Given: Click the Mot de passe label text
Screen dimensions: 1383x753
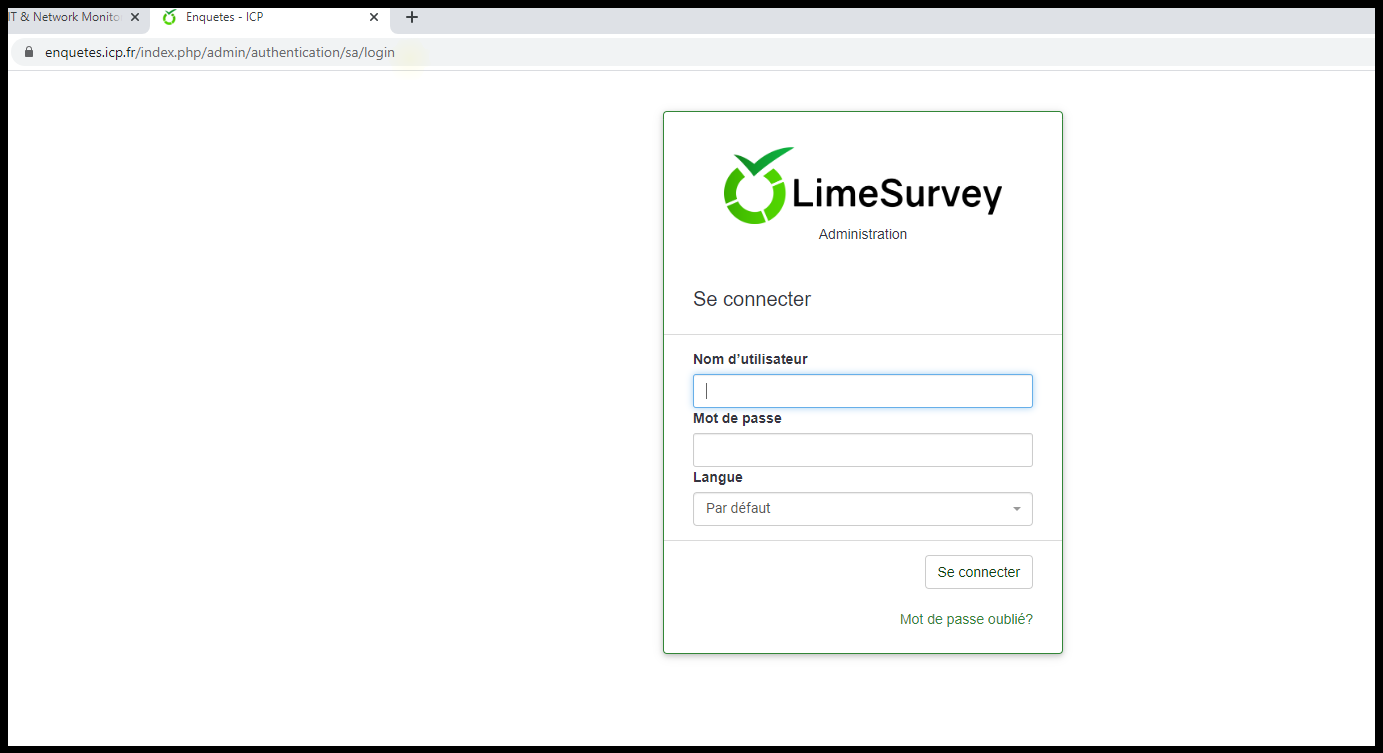Looking at the screenshot, I should coord(737,418).
